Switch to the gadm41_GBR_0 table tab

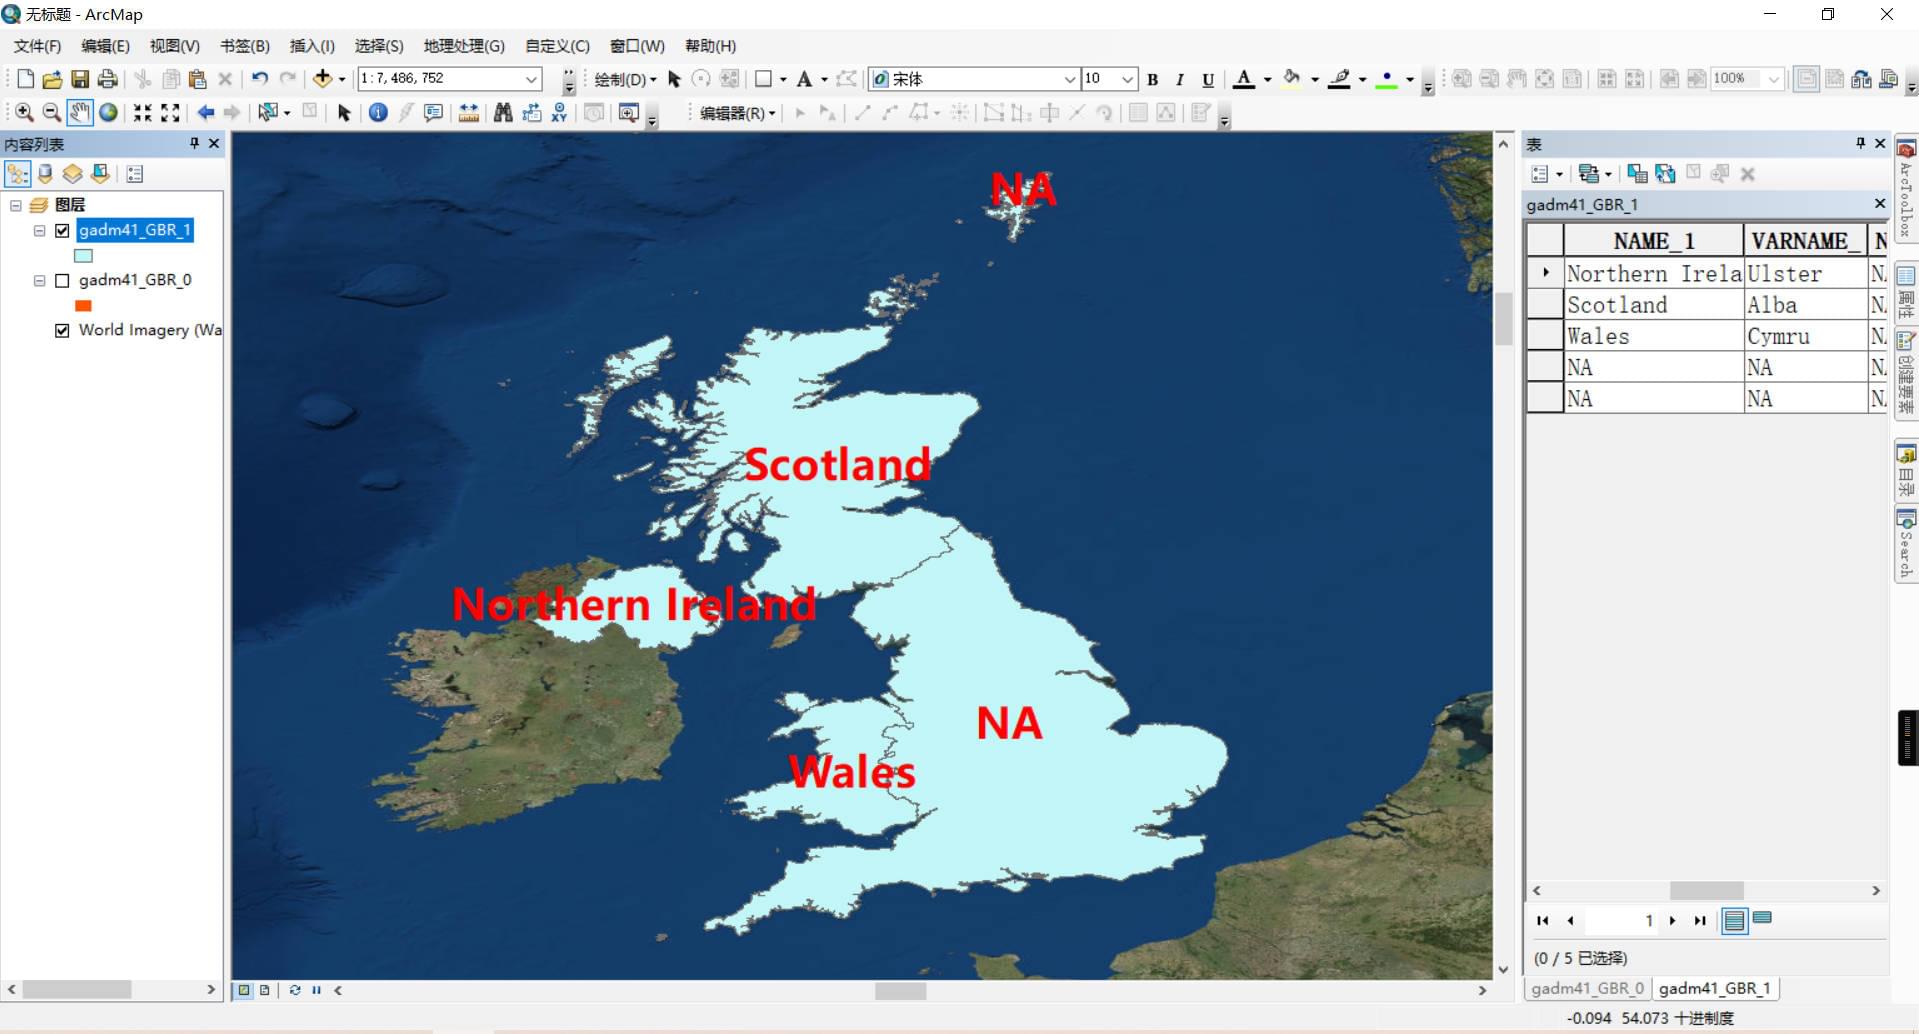pyautogui.click(x=1587, y=988)
